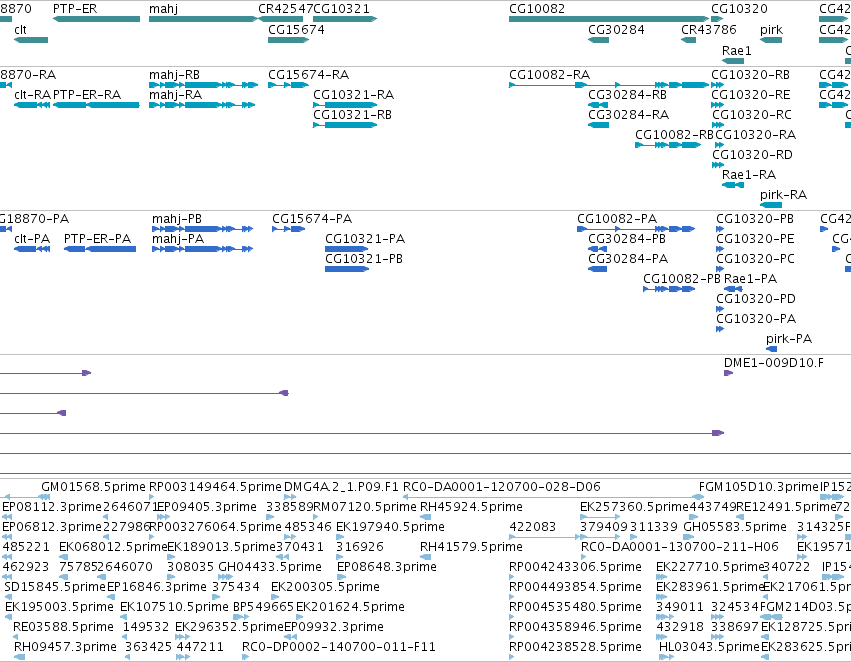This screenshot has height=662, width=851.
Task: Select the CG30284-RB transcript label
Action: (x=627, y=94)
